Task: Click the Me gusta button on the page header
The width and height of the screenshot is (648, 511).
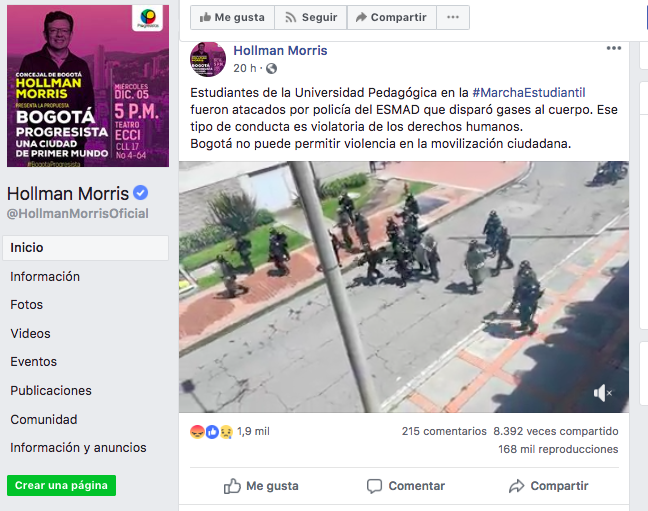Action: (232, 17)
